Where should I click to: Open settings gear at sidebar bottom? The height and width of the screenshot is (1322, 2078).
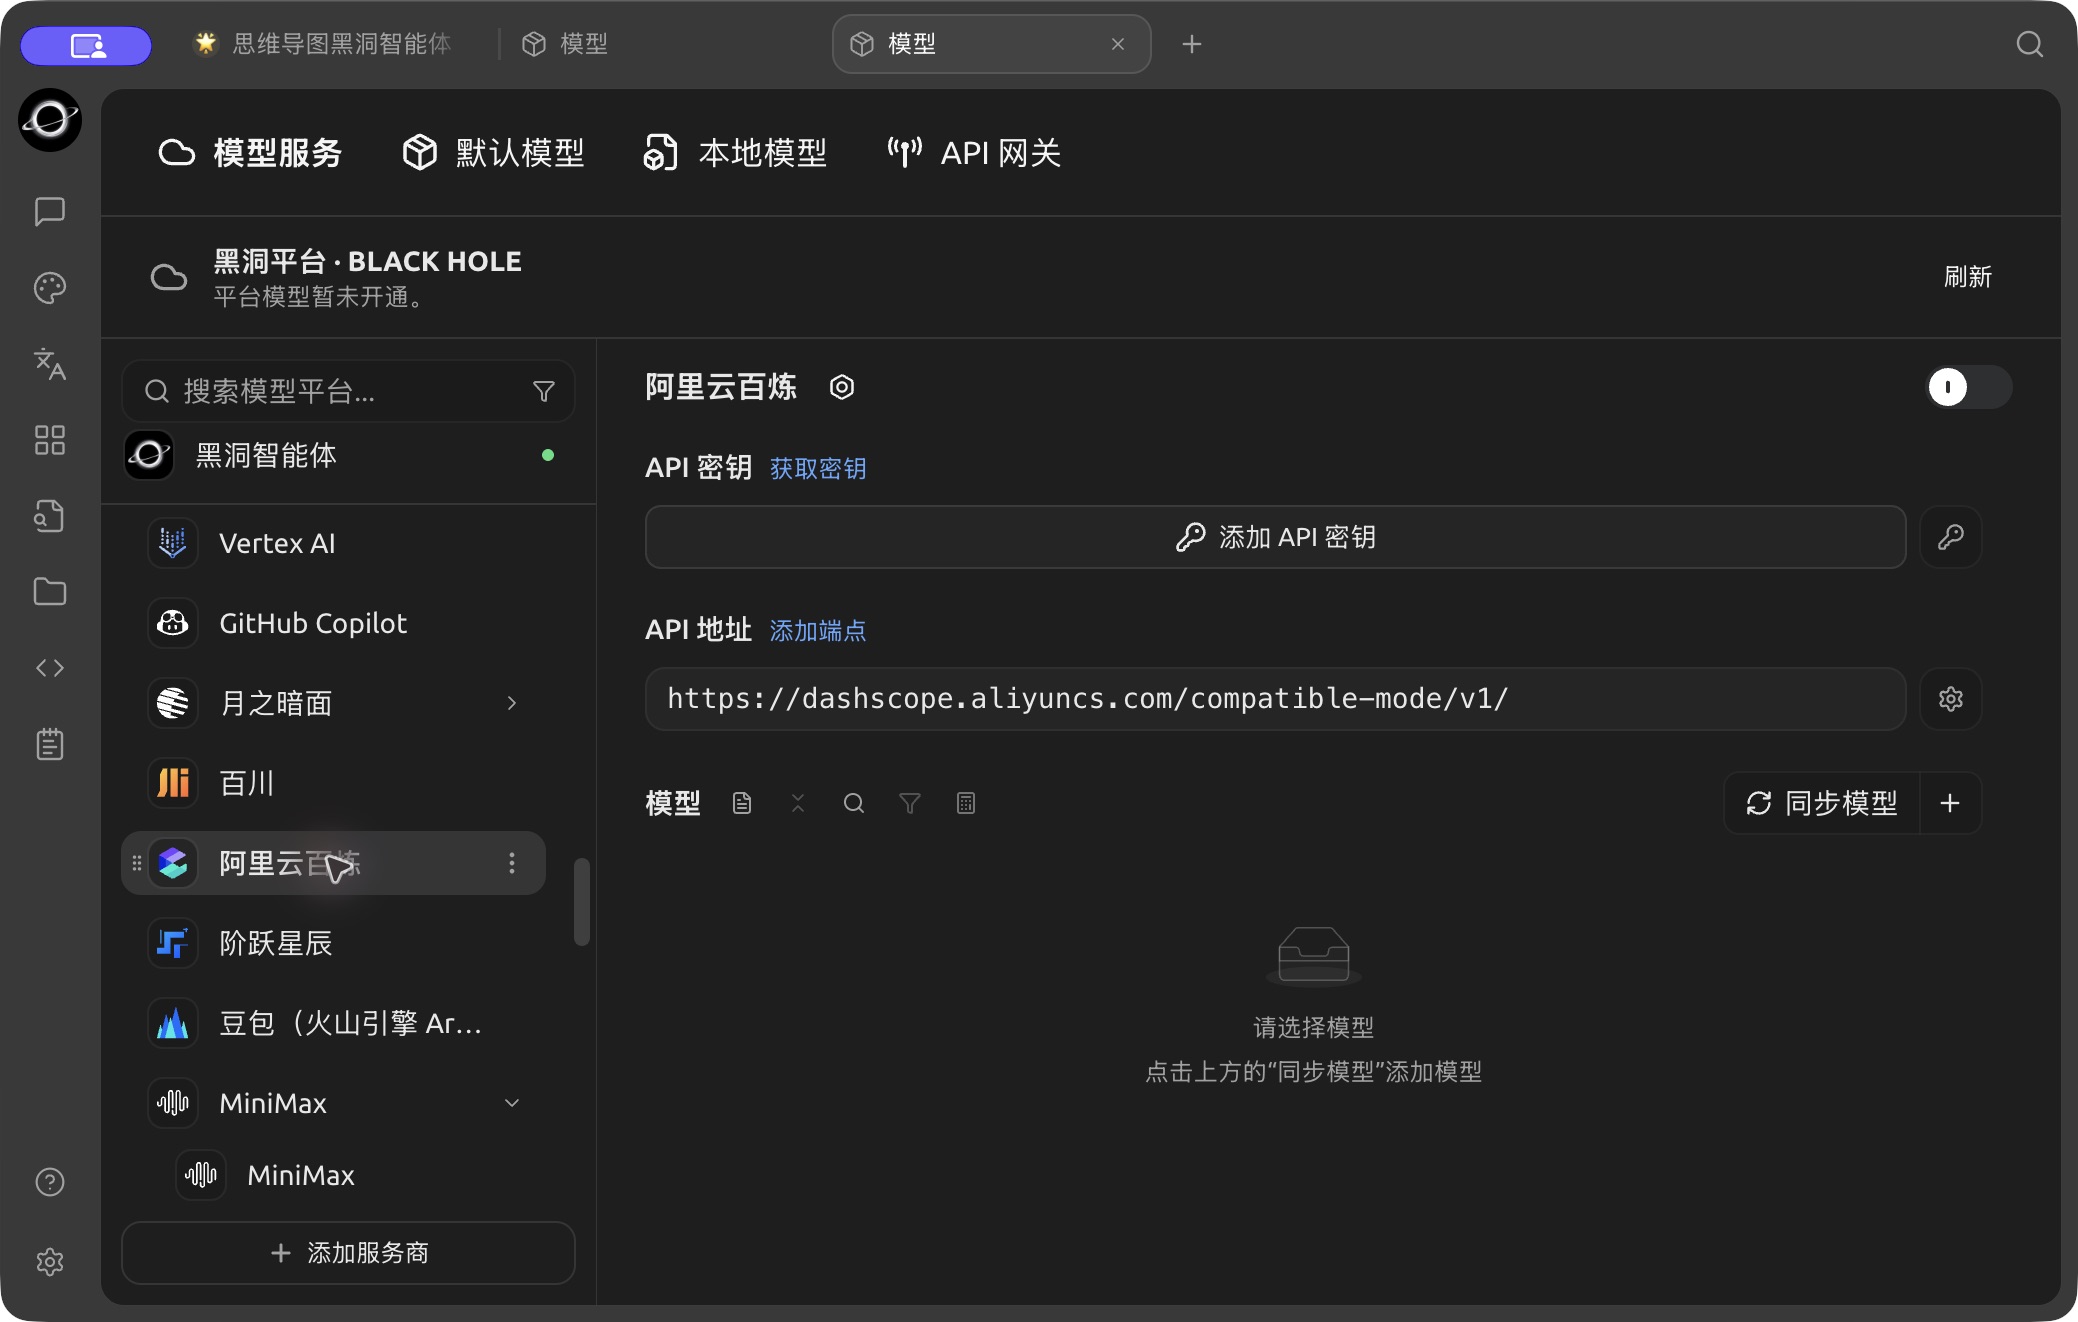(x=50, y=1262)
